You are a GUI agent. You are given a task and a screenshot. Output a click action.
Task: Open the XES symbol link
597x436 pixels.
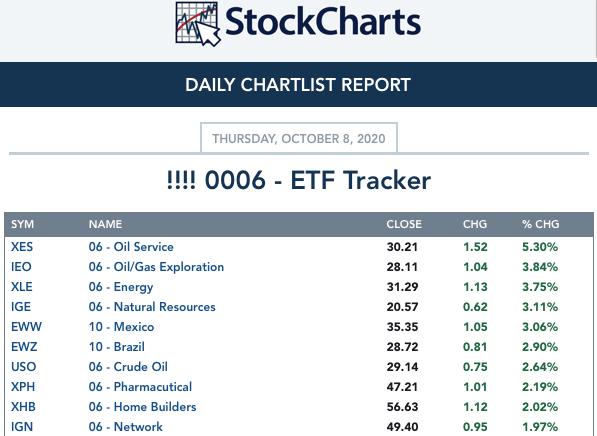pyautogui.click(x=22, y=247)
